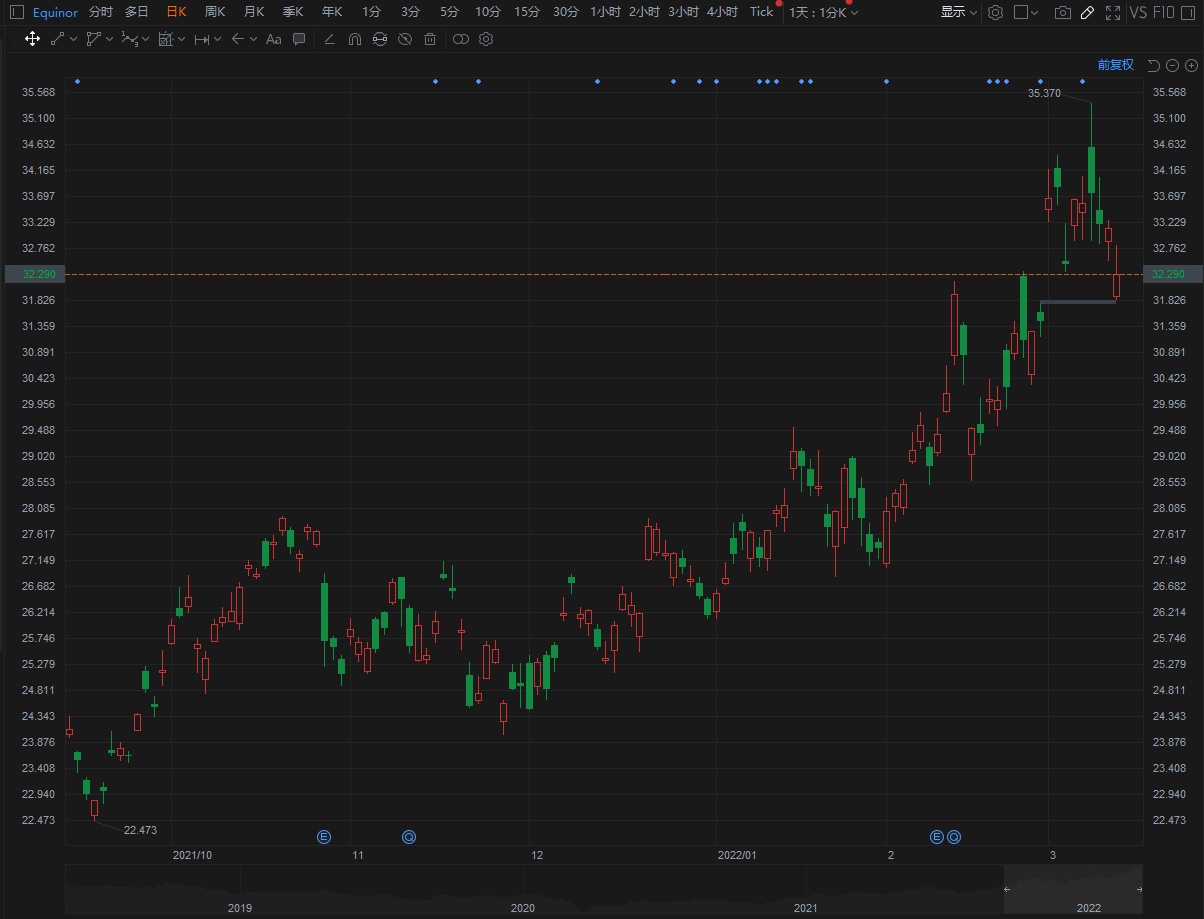This screenshot has height=919, width=1204.
Task: Switch to the 分时 intraday tab
Action: pyautogui.click(x=100, y=12)
